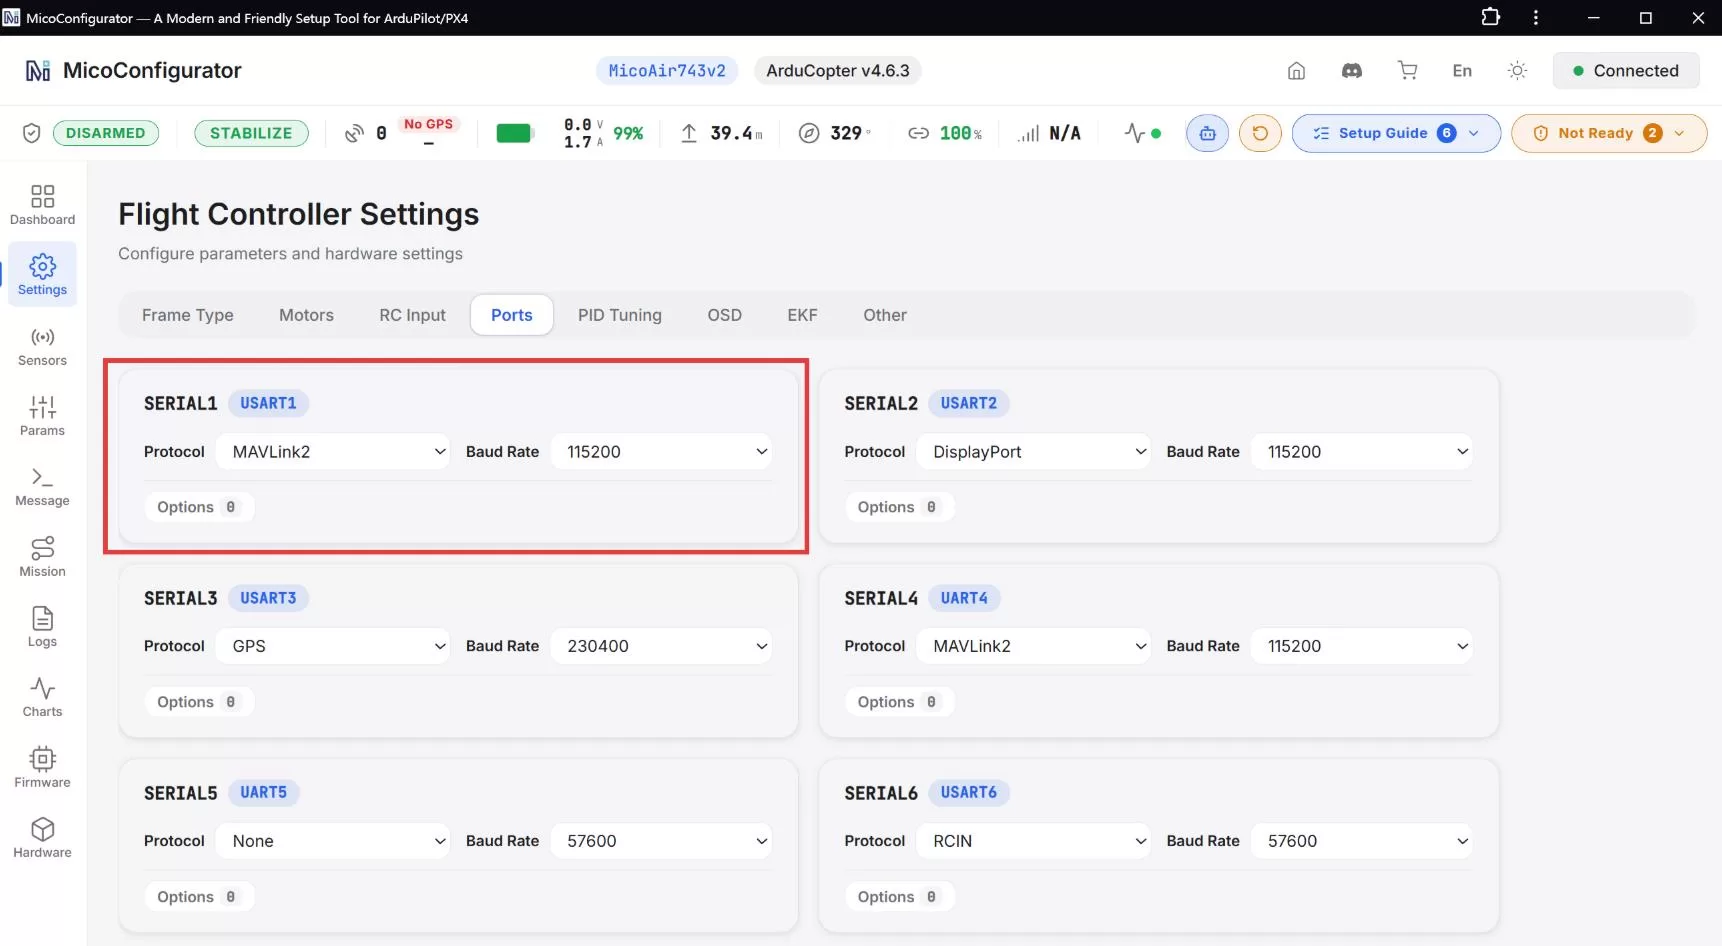Image resolution: width=1722 pixels, height=946 pixels.
Task: Switch to the PID Tuning tab
Action: (620, 315)
